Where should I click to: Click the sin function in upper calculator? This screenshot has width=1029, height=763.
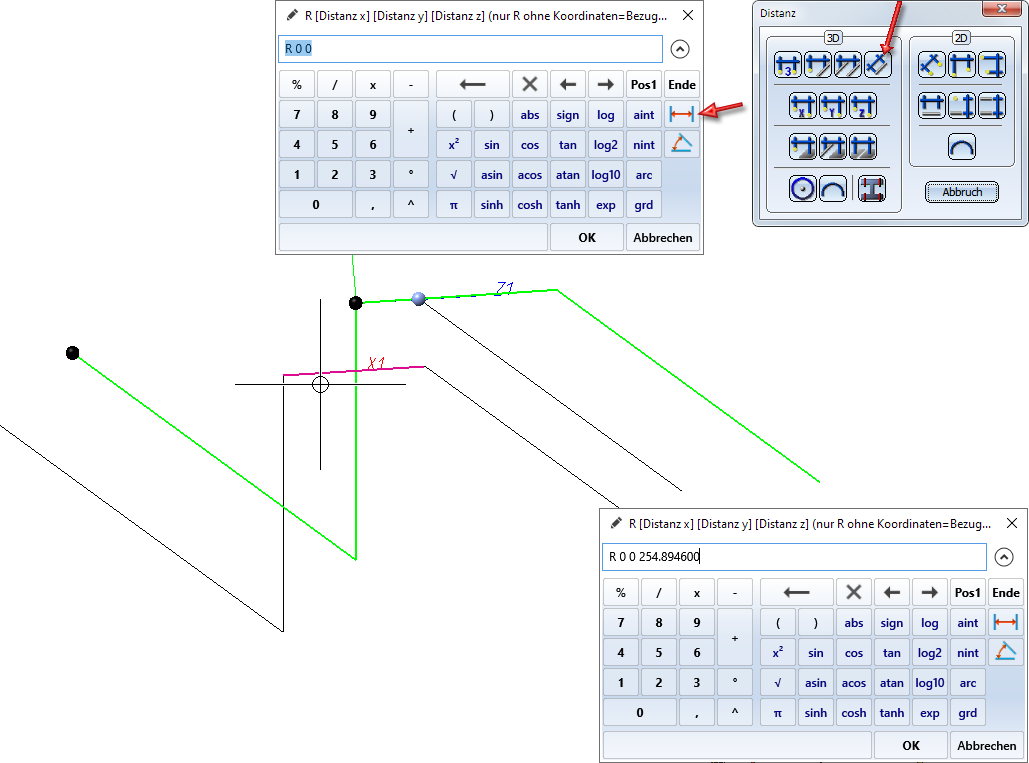point(492,145)
